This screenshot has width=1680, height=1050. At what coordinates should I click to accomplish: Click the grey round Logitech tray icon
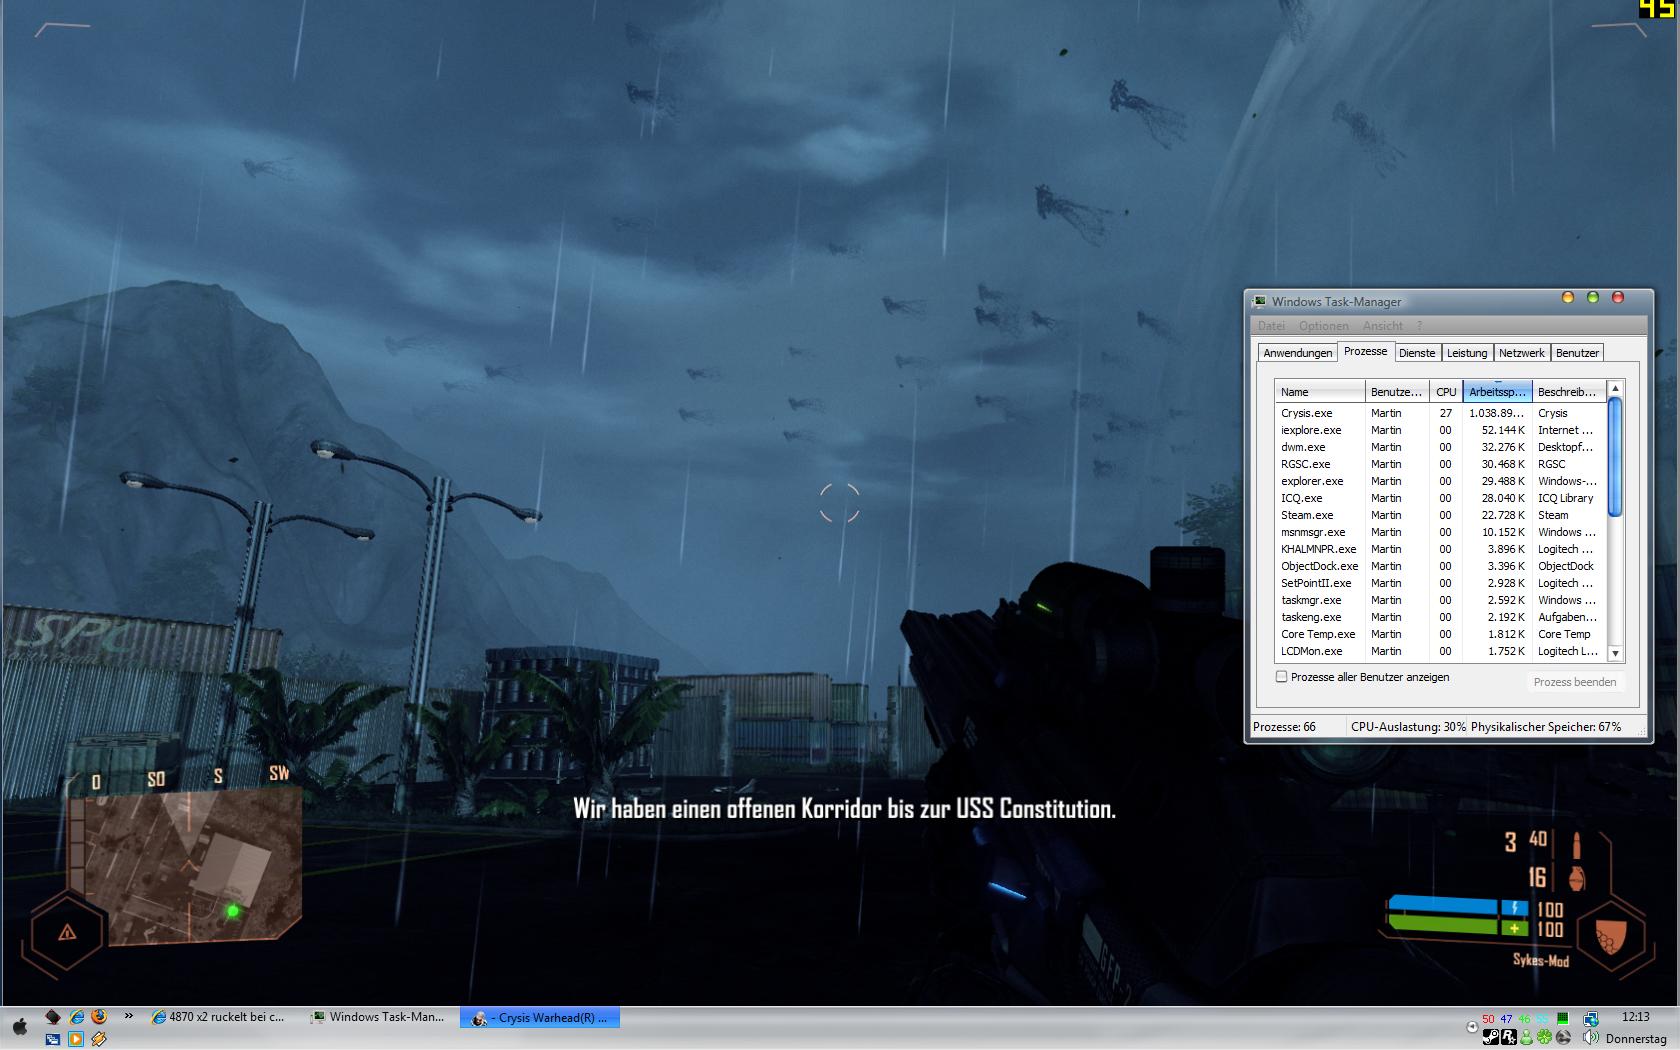pyautogui.click(x=1563, y=1037)
